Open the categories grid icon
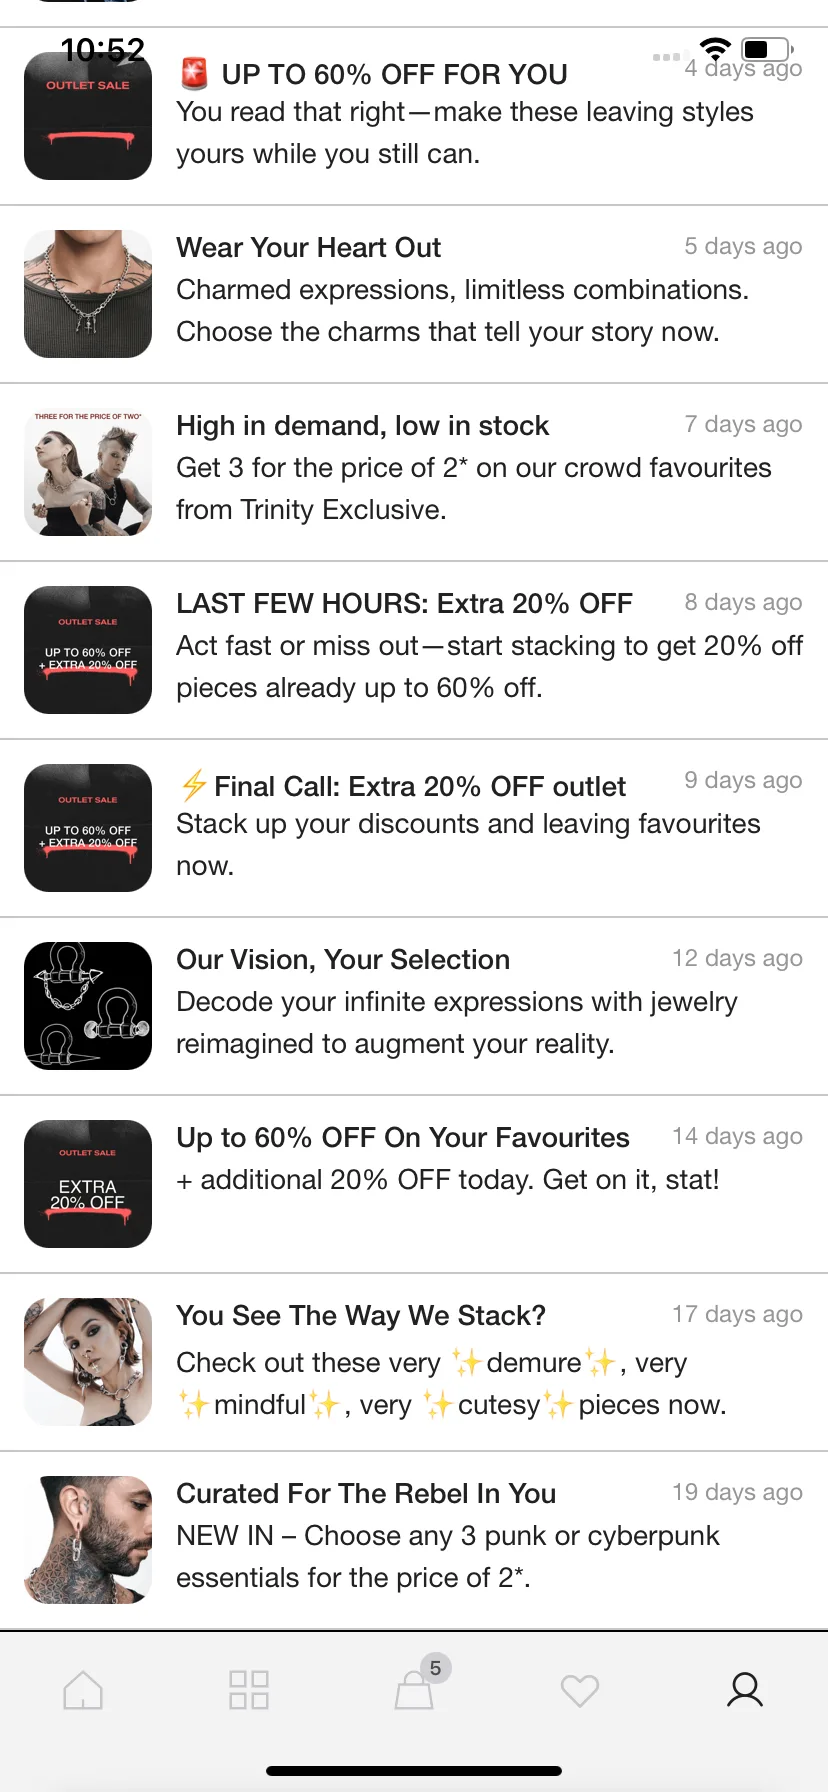Viewport: 828px width, 1792px height. 248,1690
